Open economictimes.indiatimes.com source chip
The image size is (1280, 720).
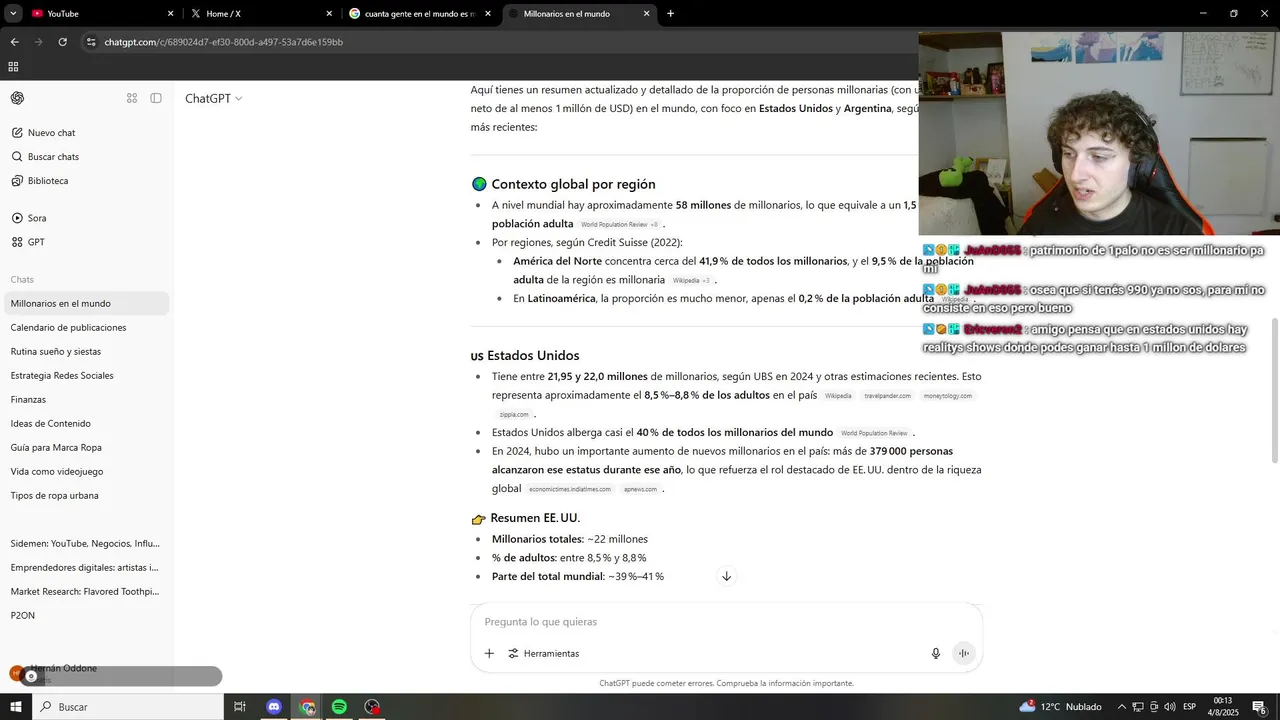pos(570,489)
